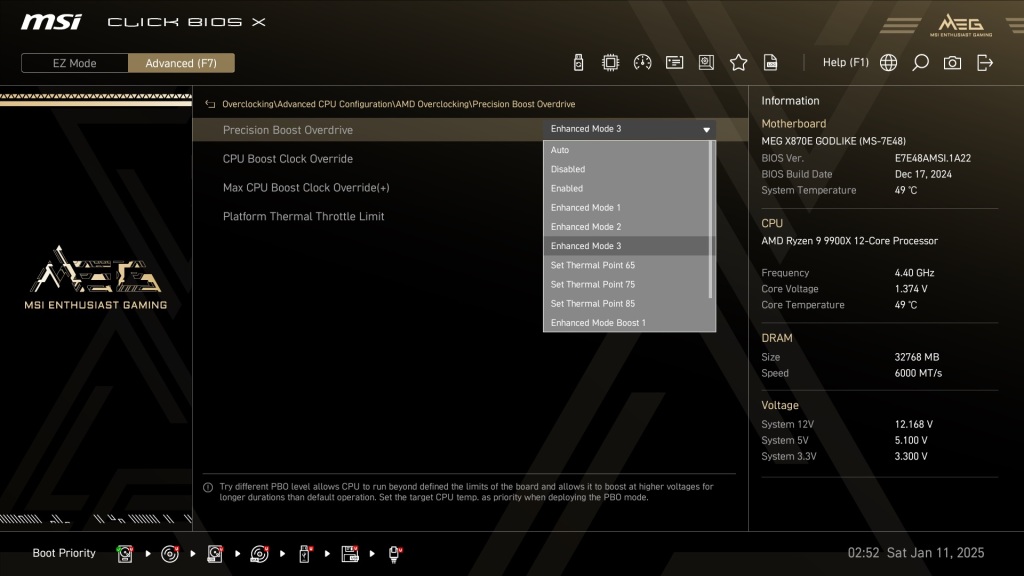This screenshot has width=1024, height=576.
Task: Switch to EZ Mode
Action: click(74, 63)
